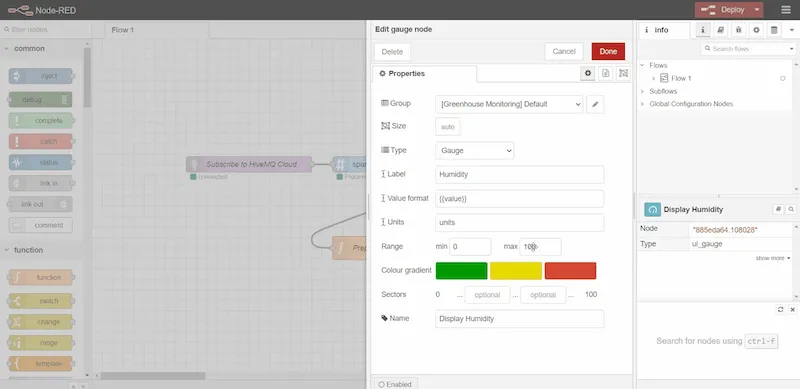Open the context data database tab
Screen dimensions: 800x389
coord(774,30)
